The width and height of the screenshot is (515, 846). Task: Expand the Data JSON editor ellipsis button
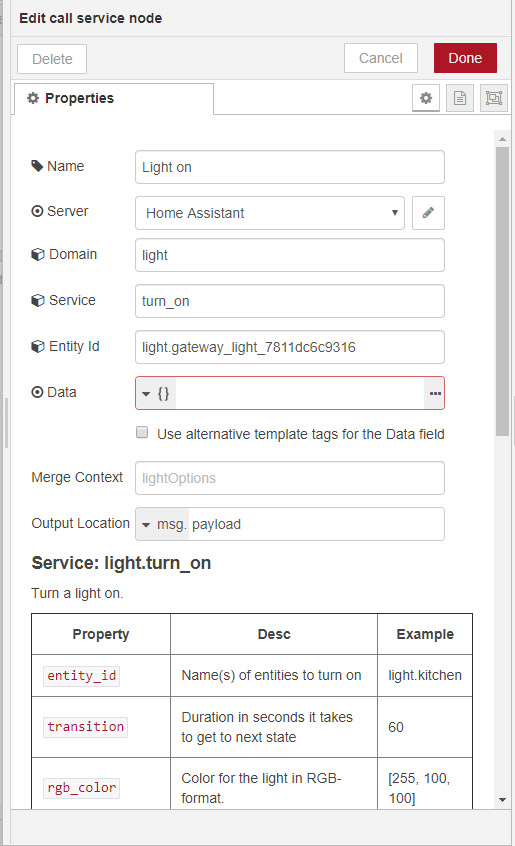click(435, 393)
